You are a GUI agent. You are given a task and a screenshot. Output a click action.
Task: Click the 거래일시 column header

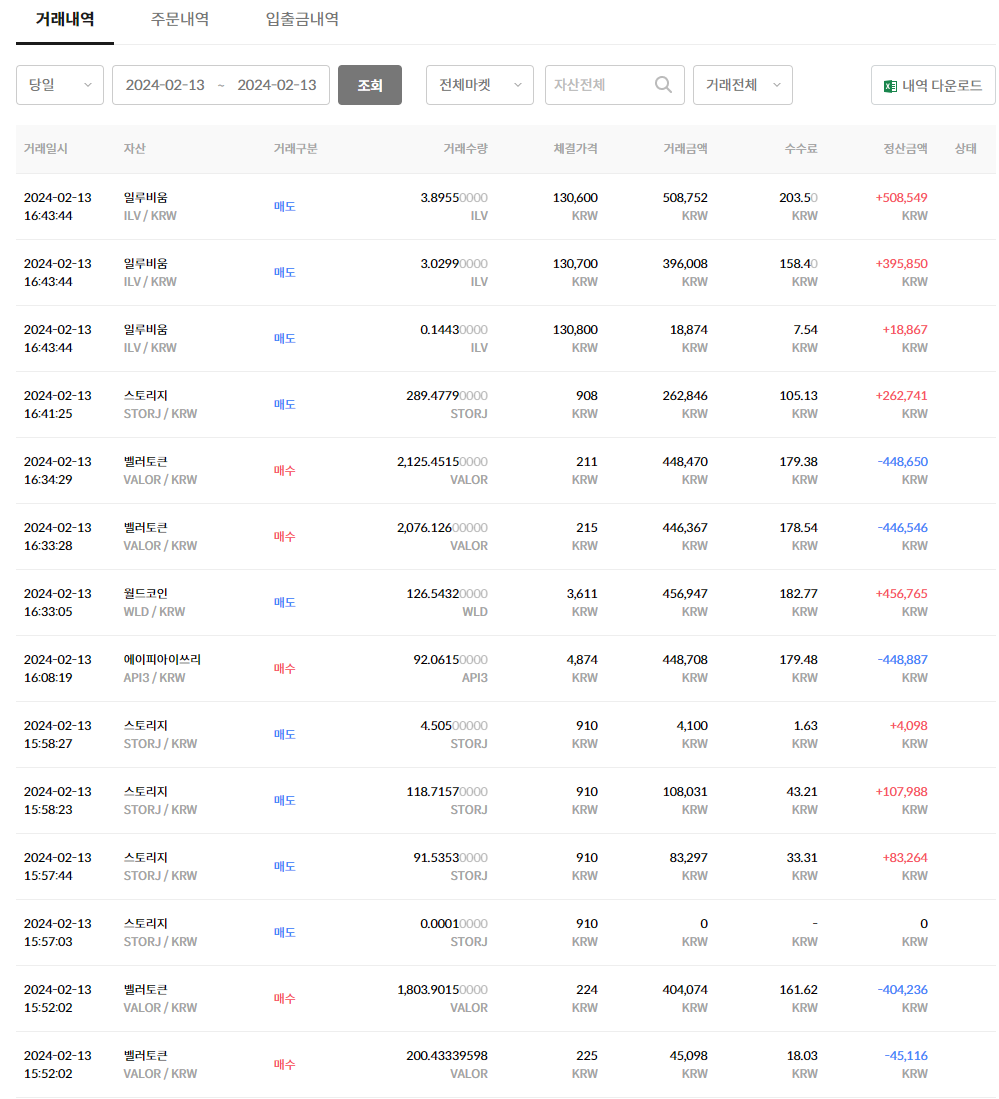(46, 149)
